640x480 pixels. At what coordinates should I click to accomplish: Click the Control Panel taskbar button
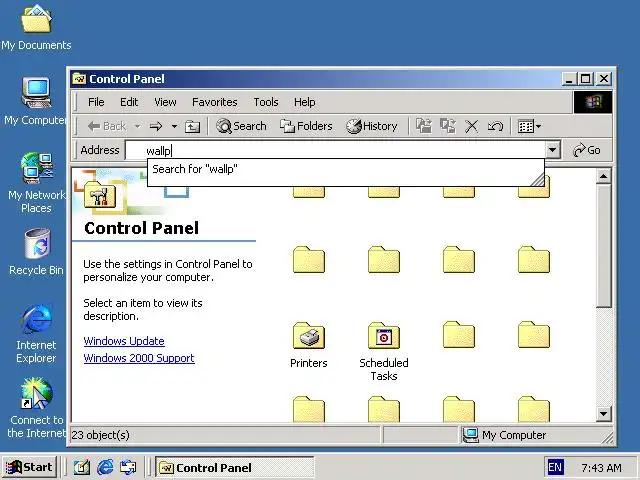(235, 467)
